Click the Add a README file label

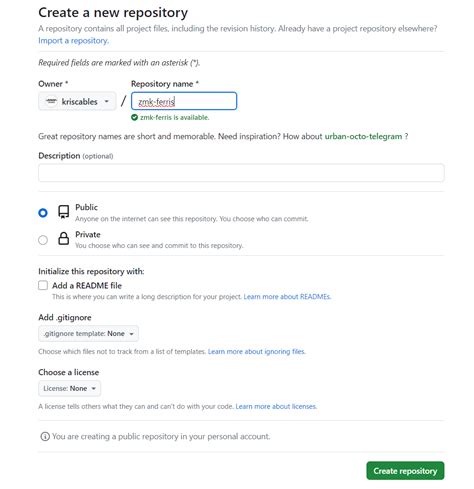(x=87, y=286)
